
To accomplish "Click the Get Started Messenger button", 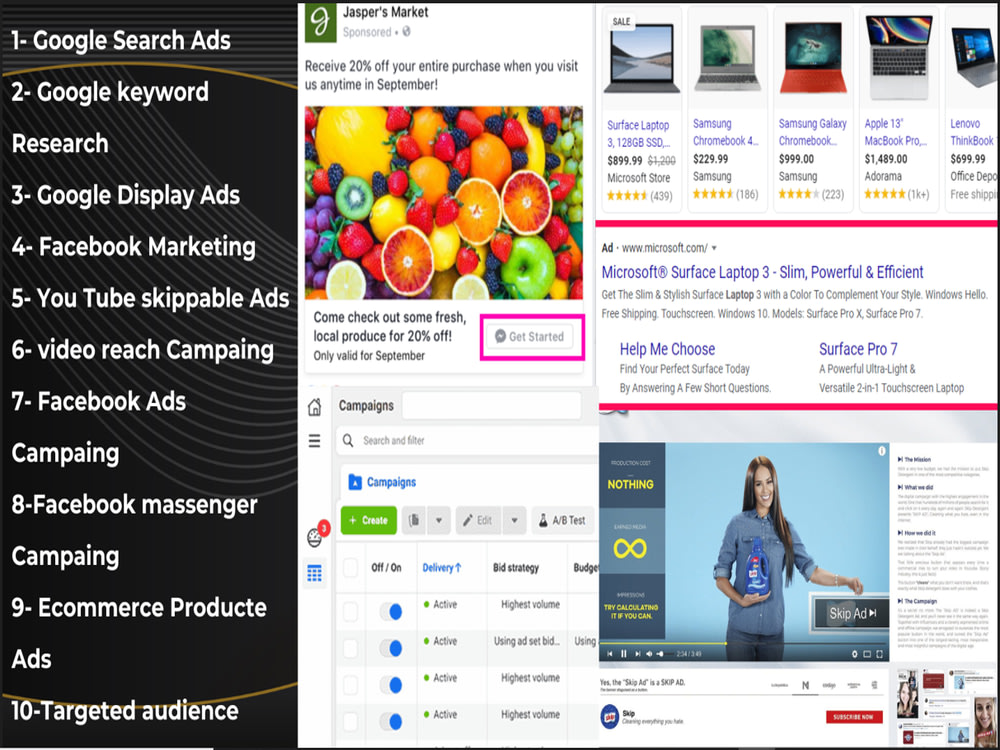I will coord(530,337).
